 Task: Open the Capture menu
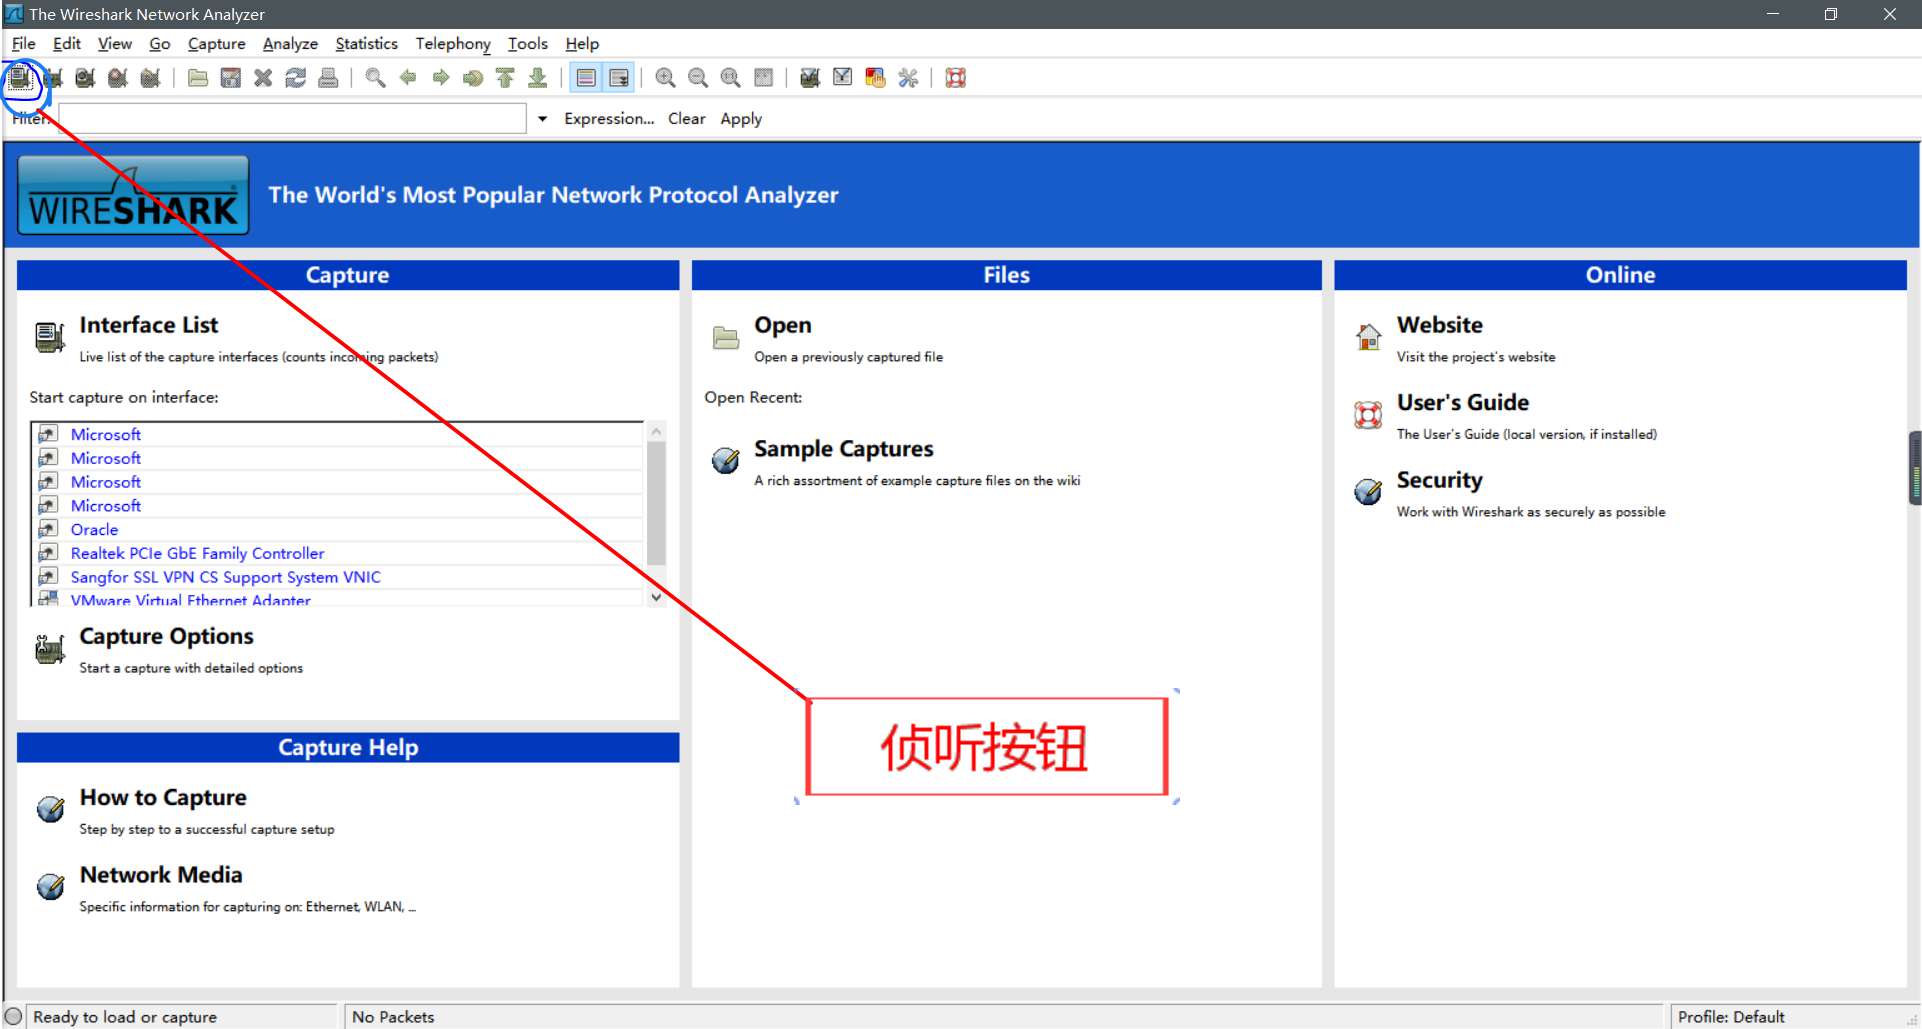point(217,44)
